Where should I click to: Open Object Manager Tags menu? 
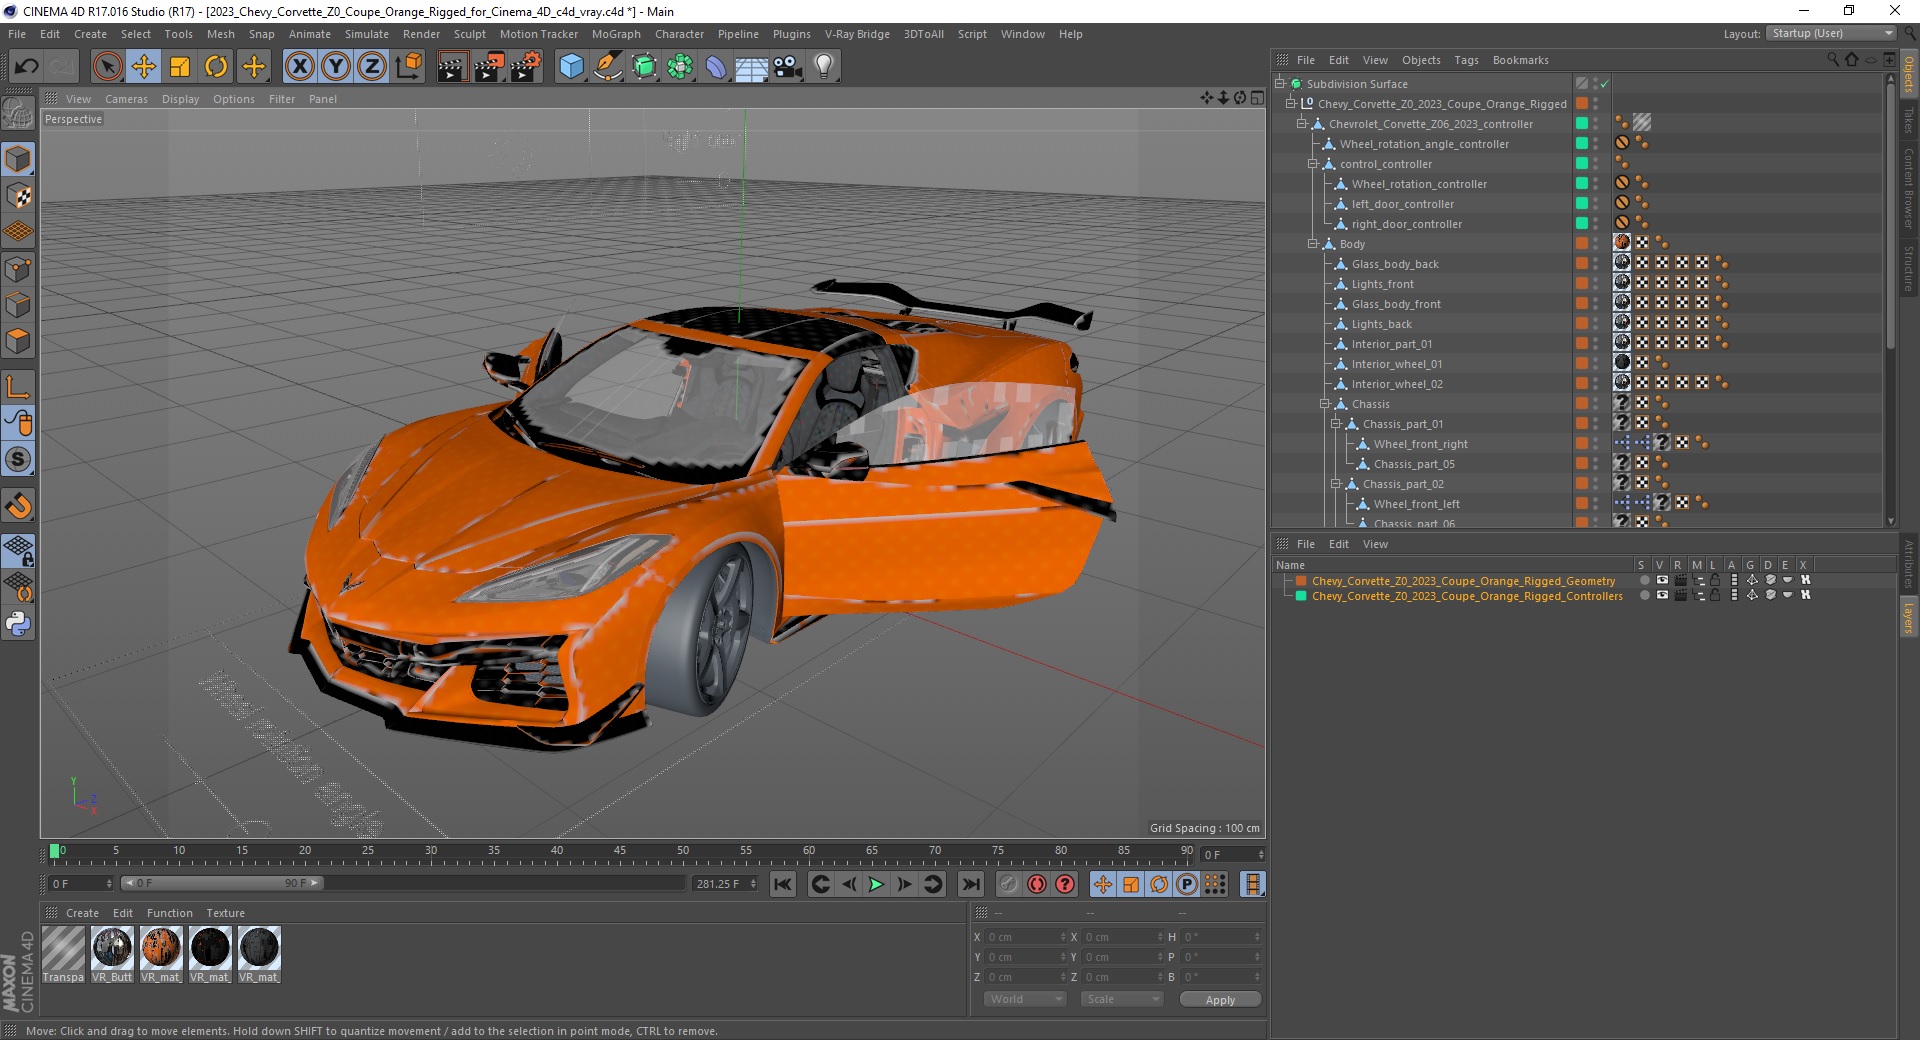(x=1466, y=60)
